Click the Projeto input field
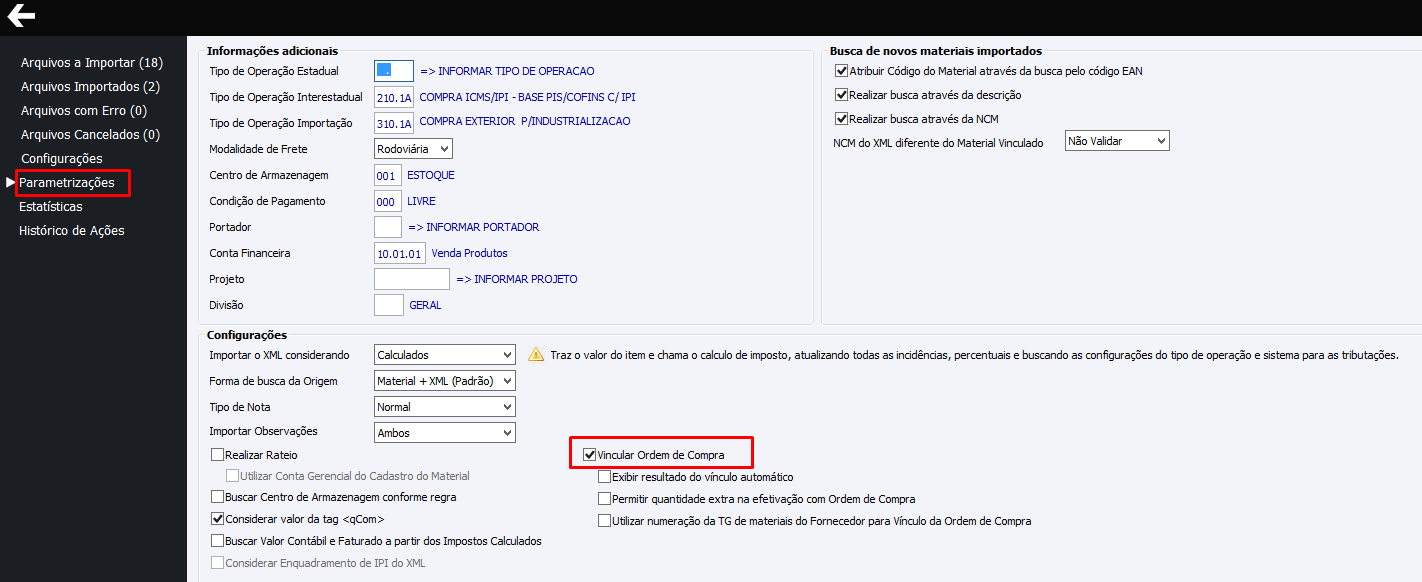This screenshot has height=582, width=1422. (412, 279)
